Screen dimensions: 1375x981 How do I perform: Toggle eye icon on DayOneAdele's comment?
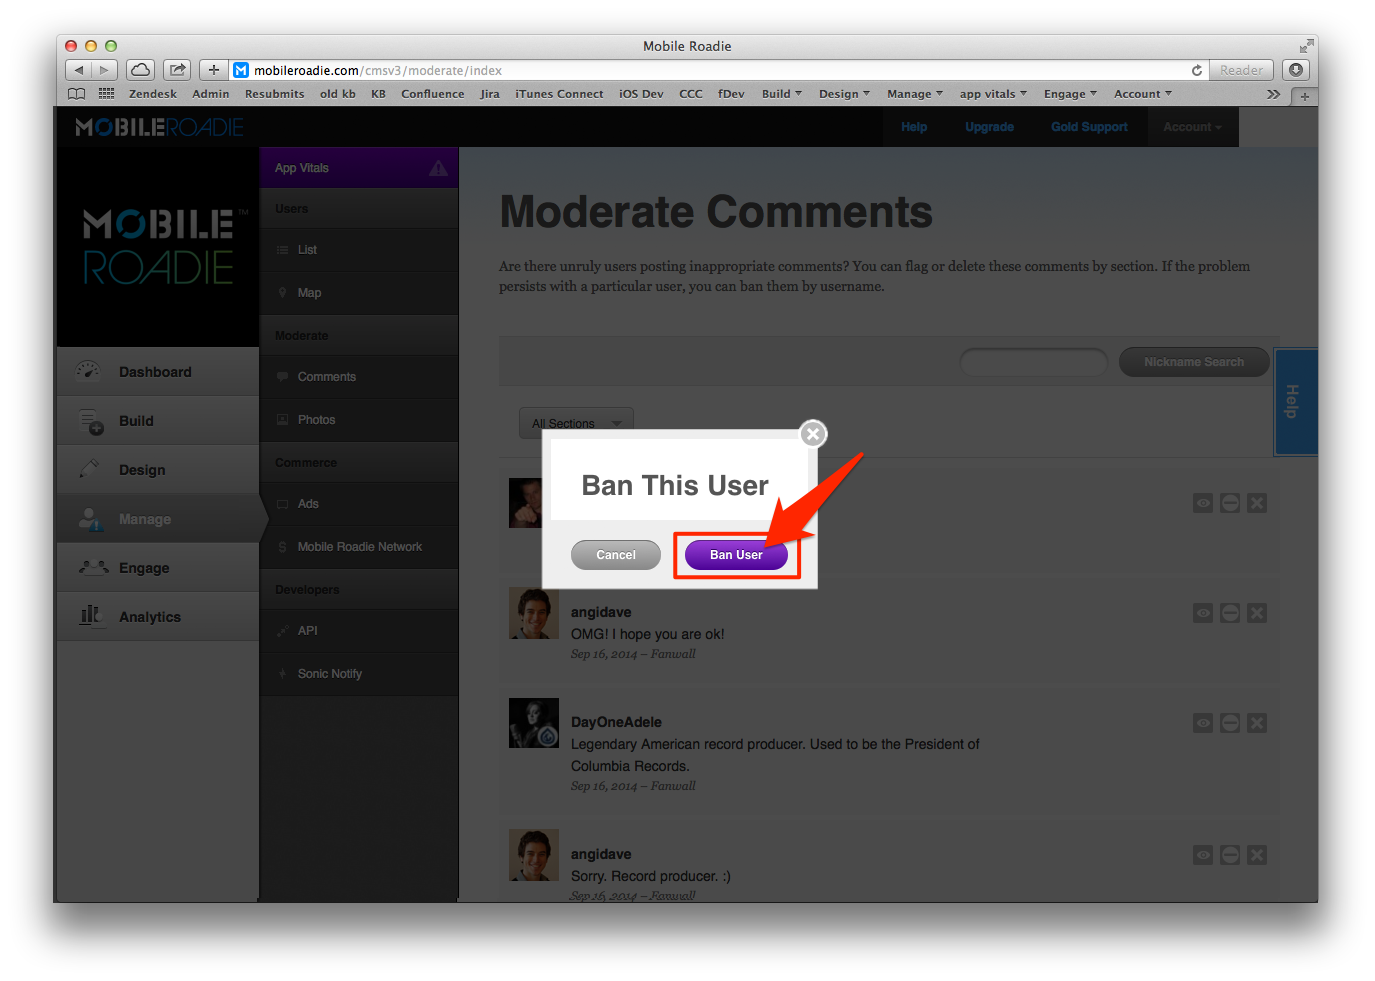(1203, 723)
